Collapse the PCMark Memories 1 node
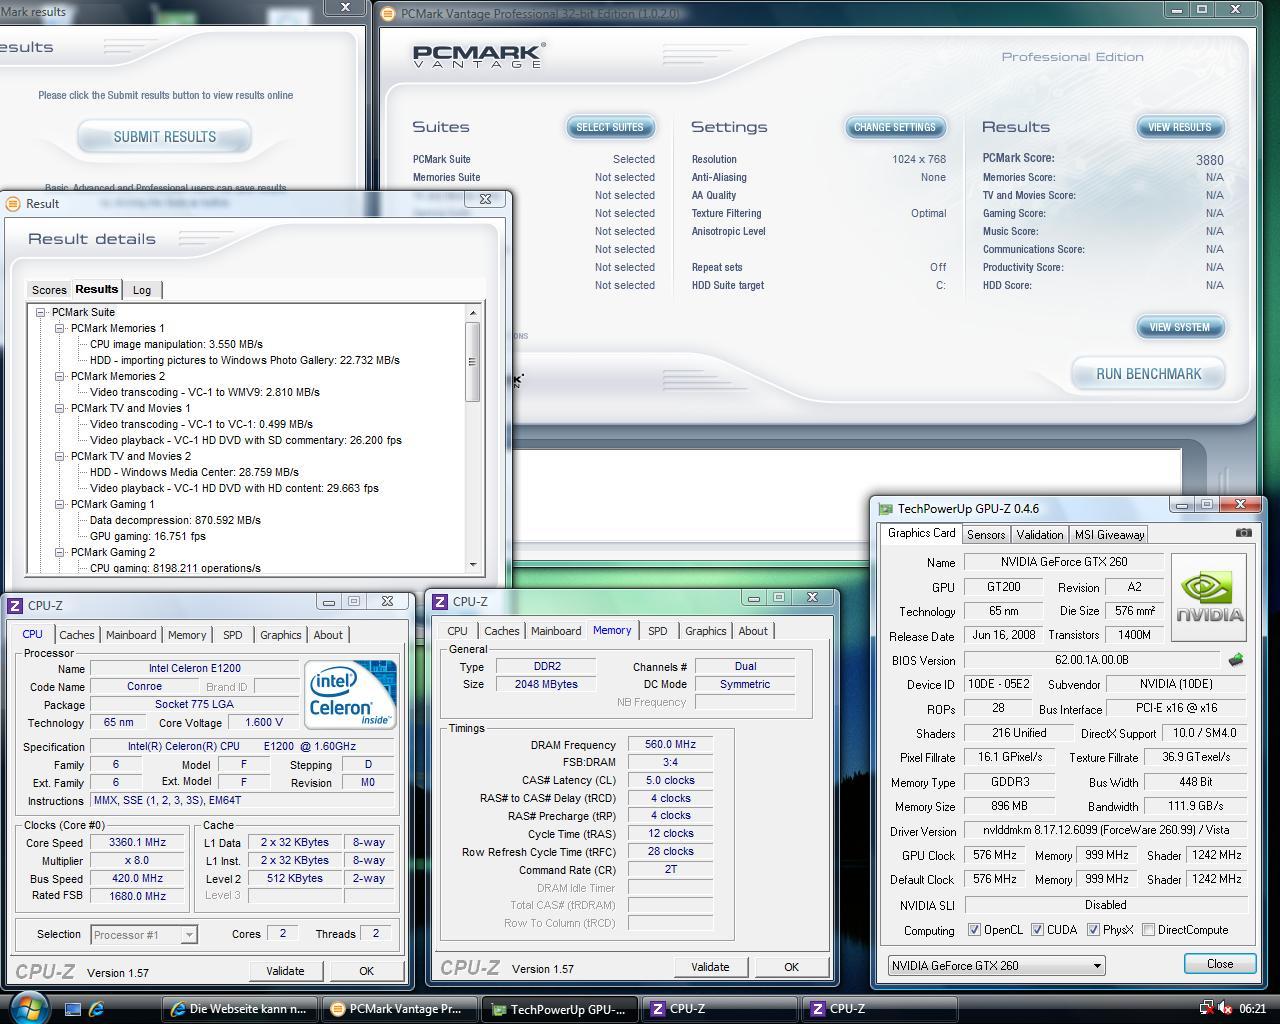 (x=59, y=328)
